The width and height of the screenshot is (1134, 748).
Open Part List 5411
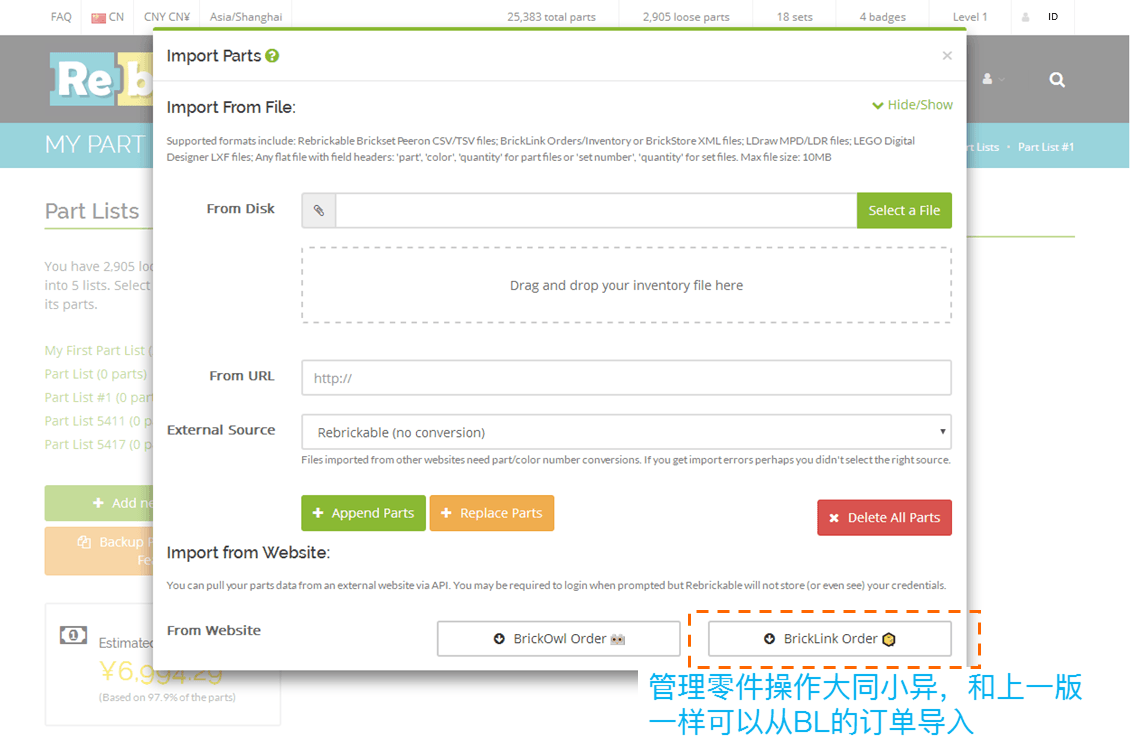pos(98,421)
